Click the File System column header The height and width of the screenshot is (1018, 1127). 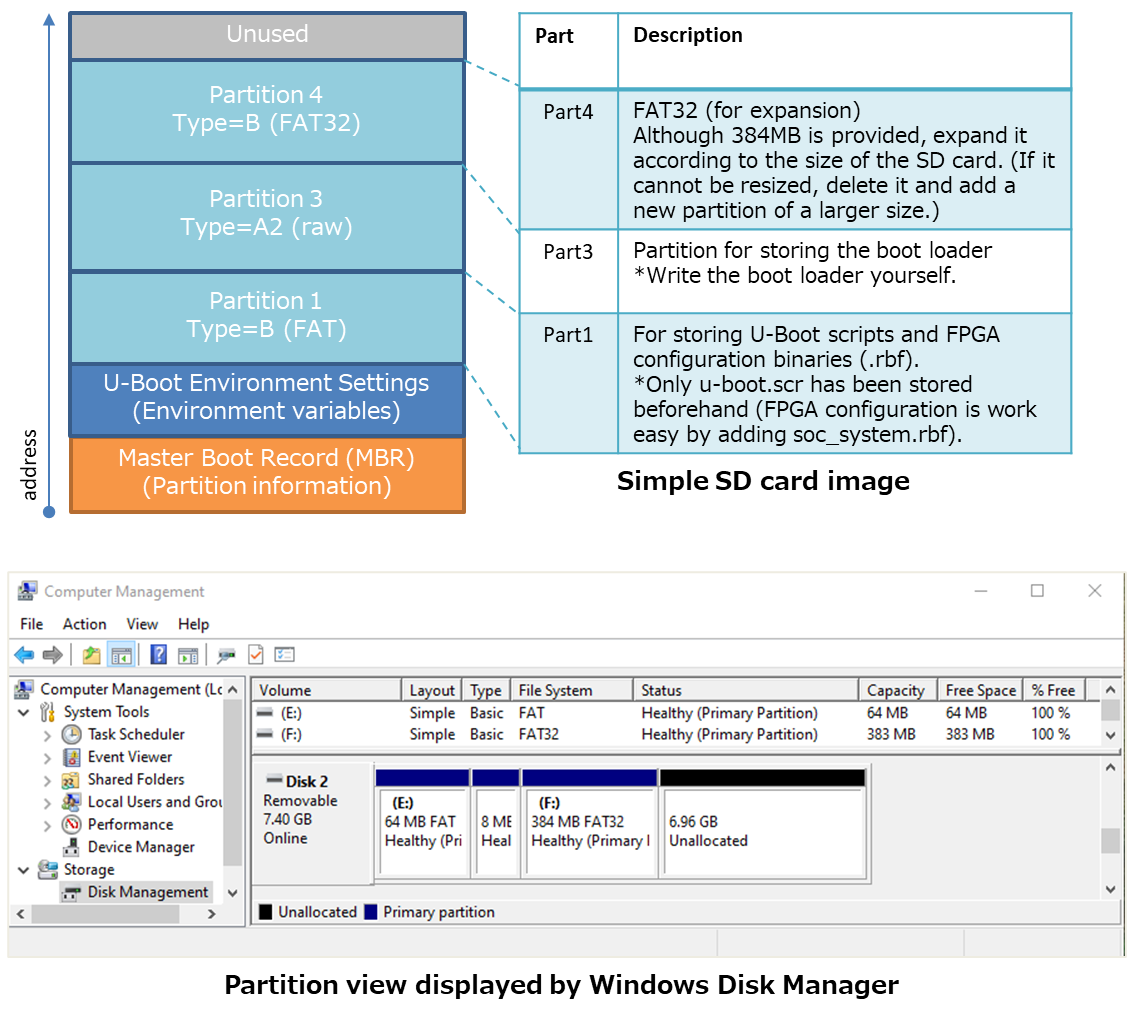coord(555,690)
